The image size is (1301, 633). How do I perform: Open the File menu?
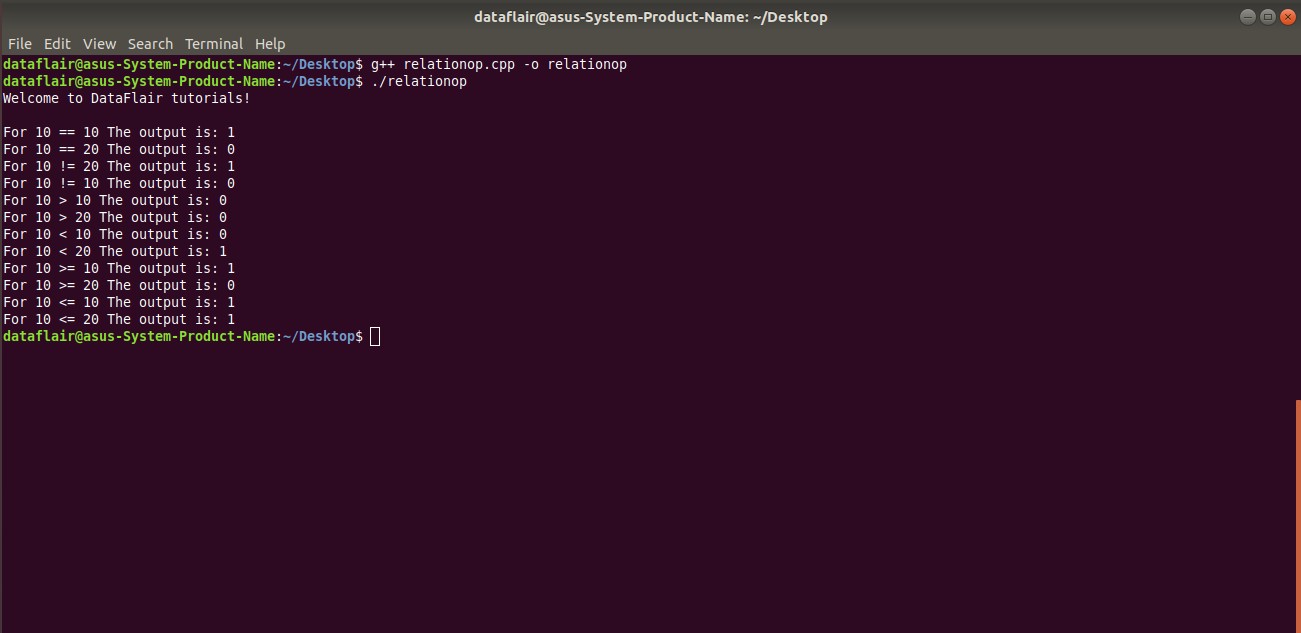20,44
